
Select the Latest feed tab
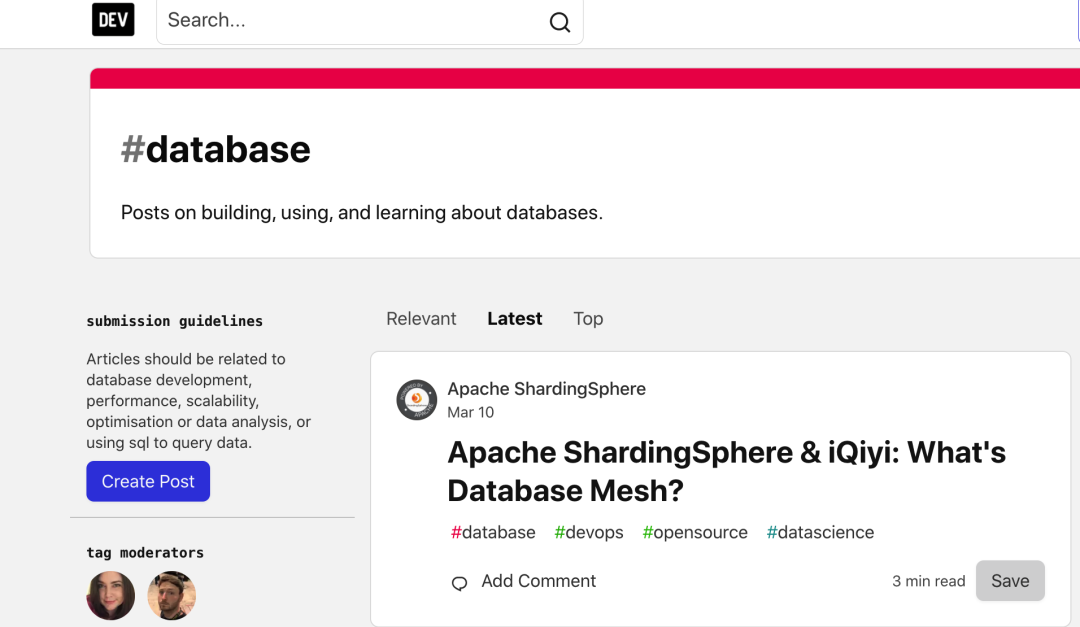[515, 319]
